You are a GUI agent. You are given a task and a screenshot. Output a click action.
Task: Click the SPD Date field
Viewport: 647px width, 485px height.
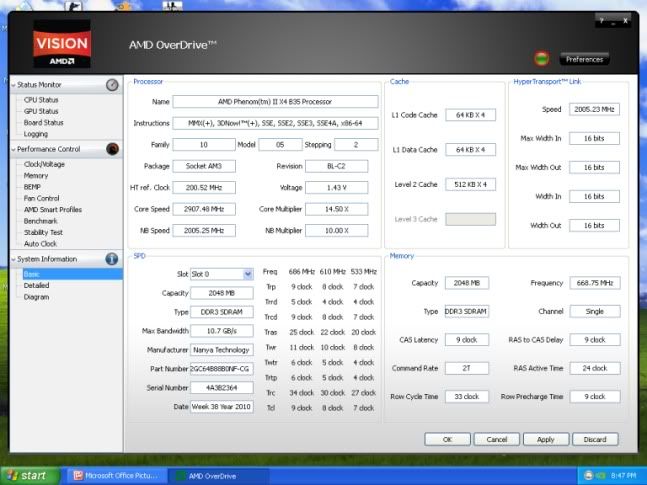pos(222,407)
